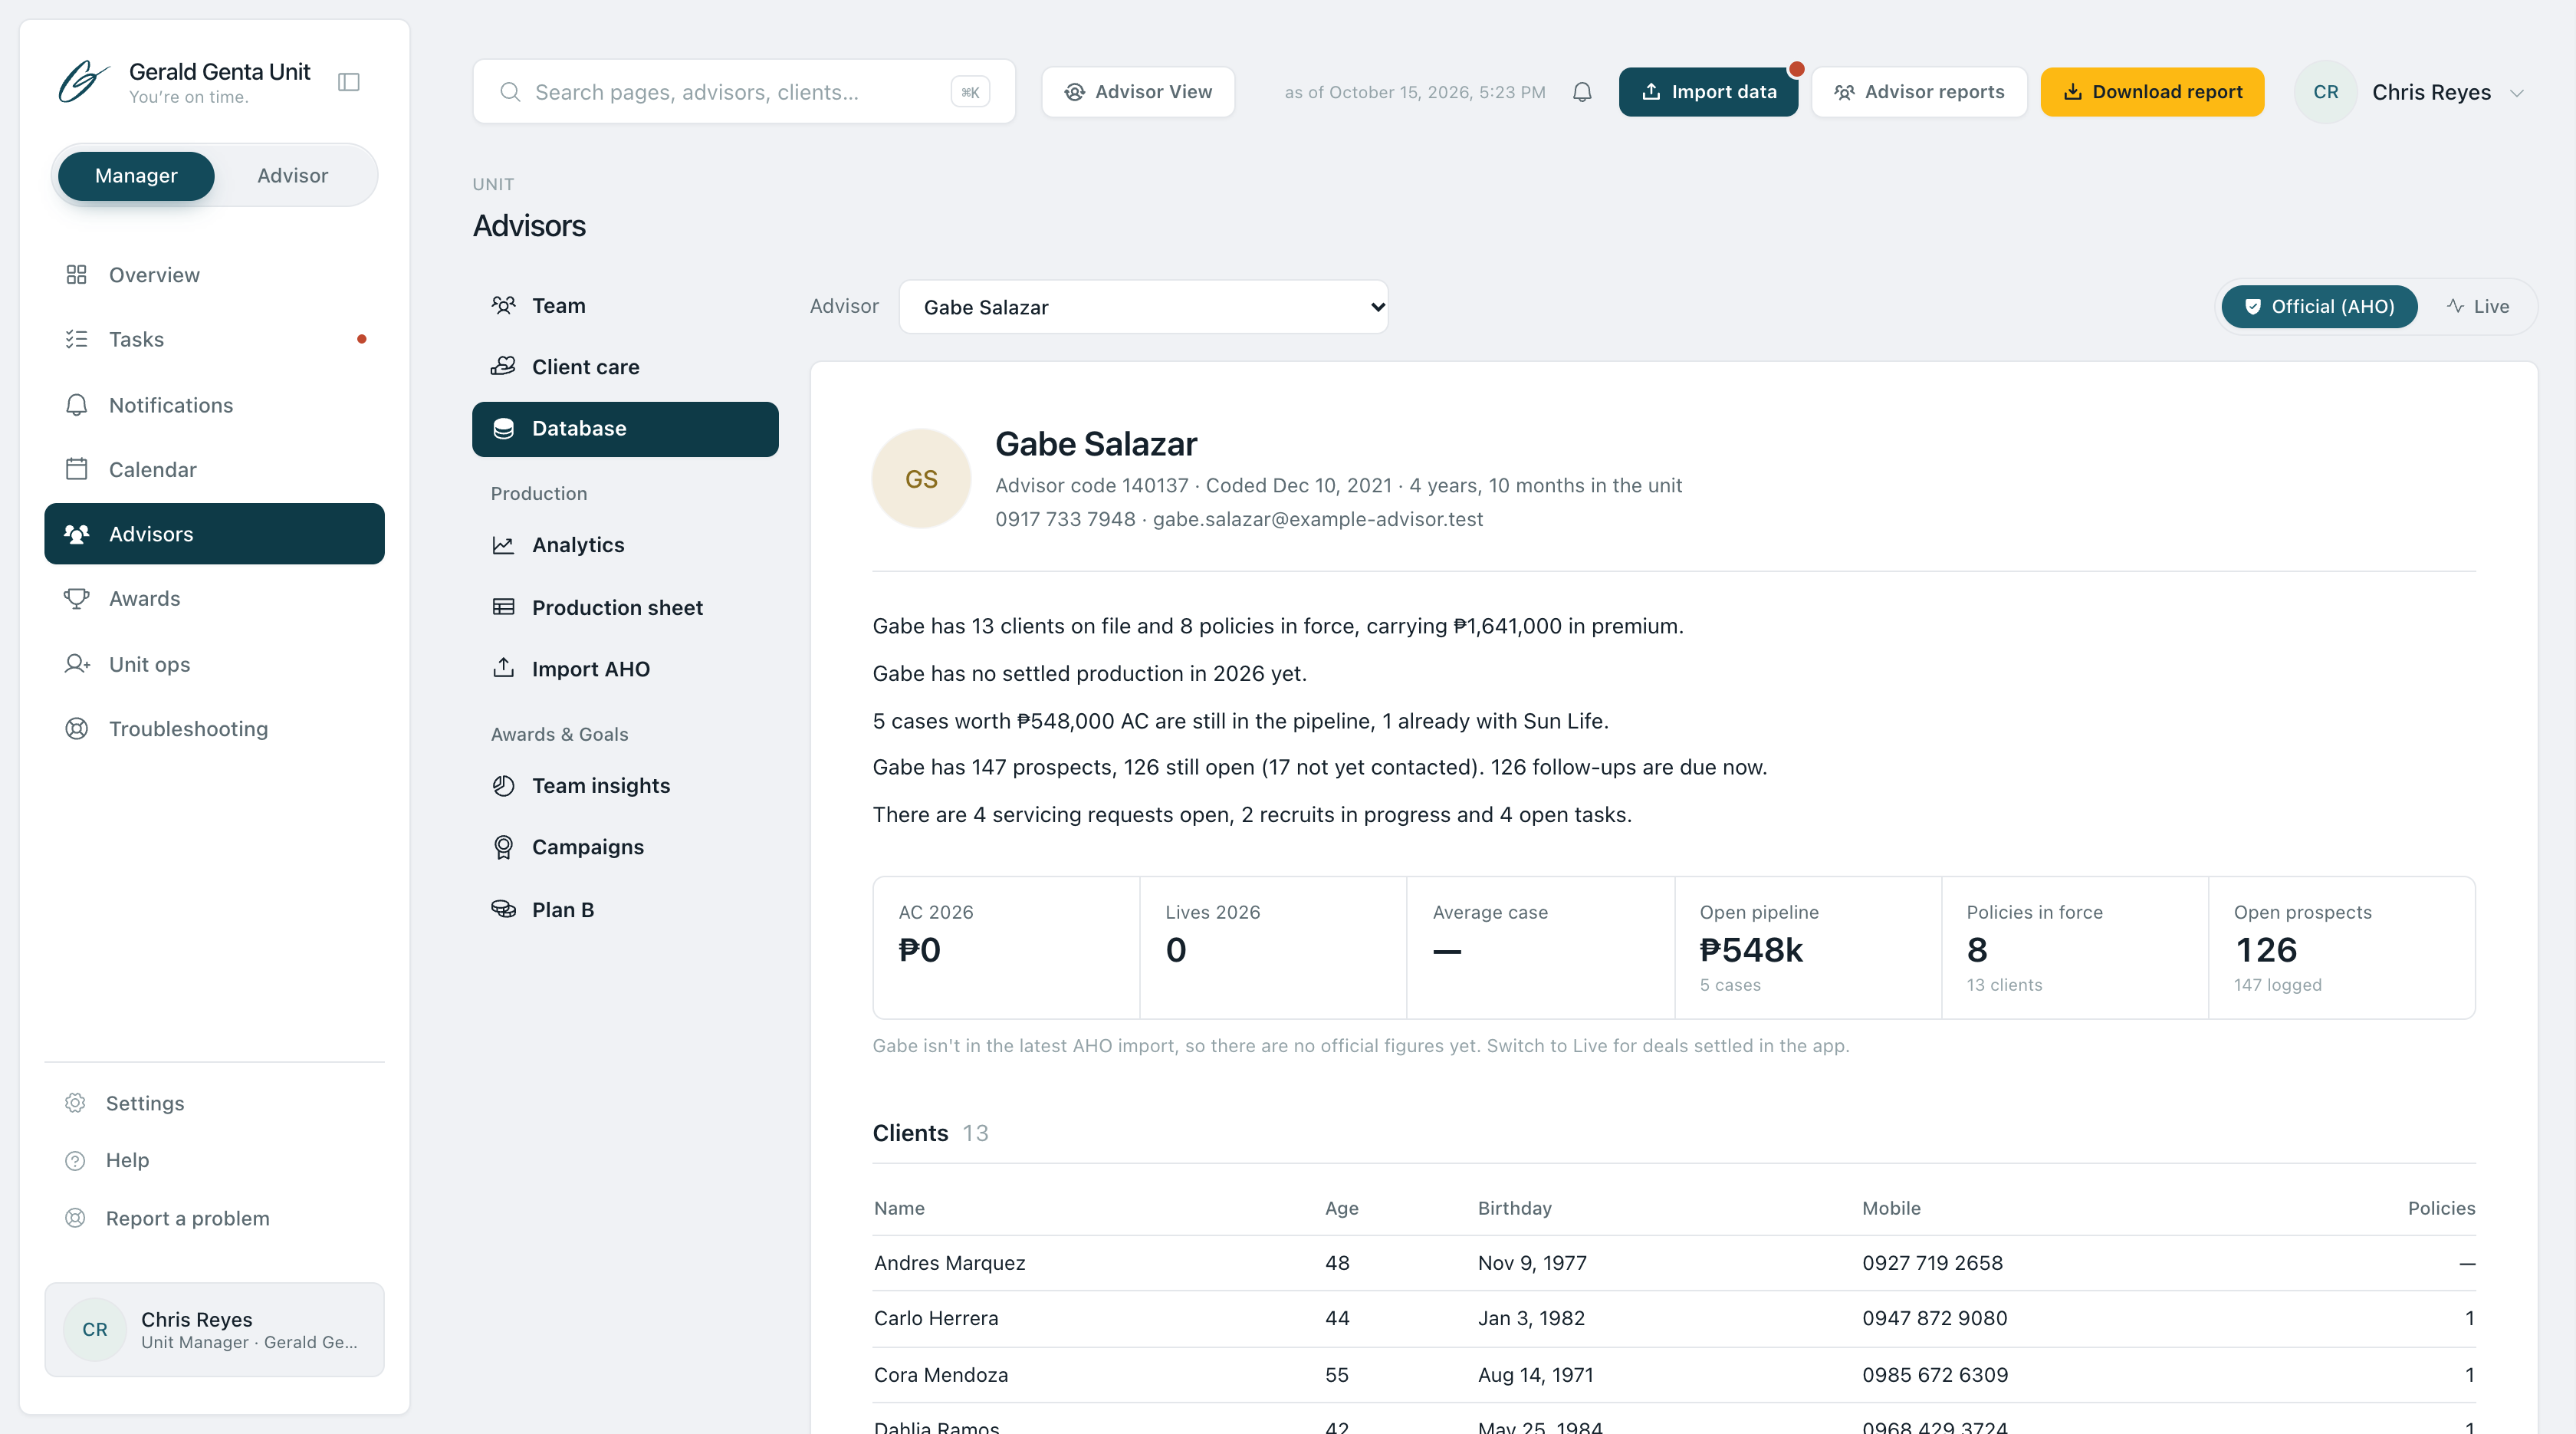Image resolution: width=2576 pixels, height=1434 pixels.
Task: Switch to Advisor mode
Action: point(292,176)
